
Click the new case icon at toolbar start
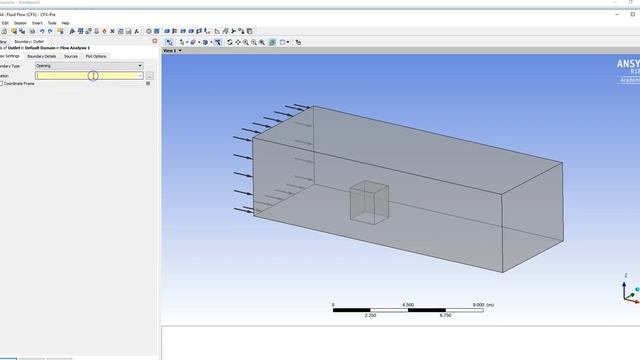4,31
